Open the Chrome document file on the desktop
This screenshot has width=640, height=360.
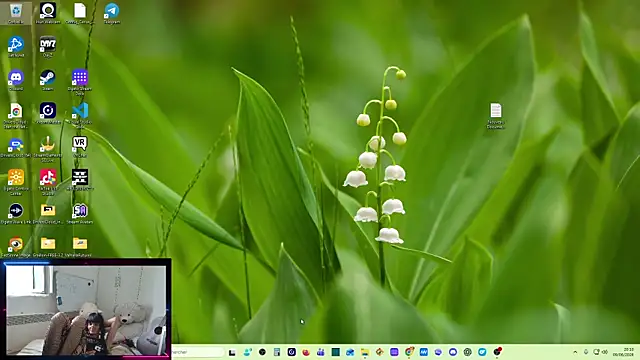point(16,116)
